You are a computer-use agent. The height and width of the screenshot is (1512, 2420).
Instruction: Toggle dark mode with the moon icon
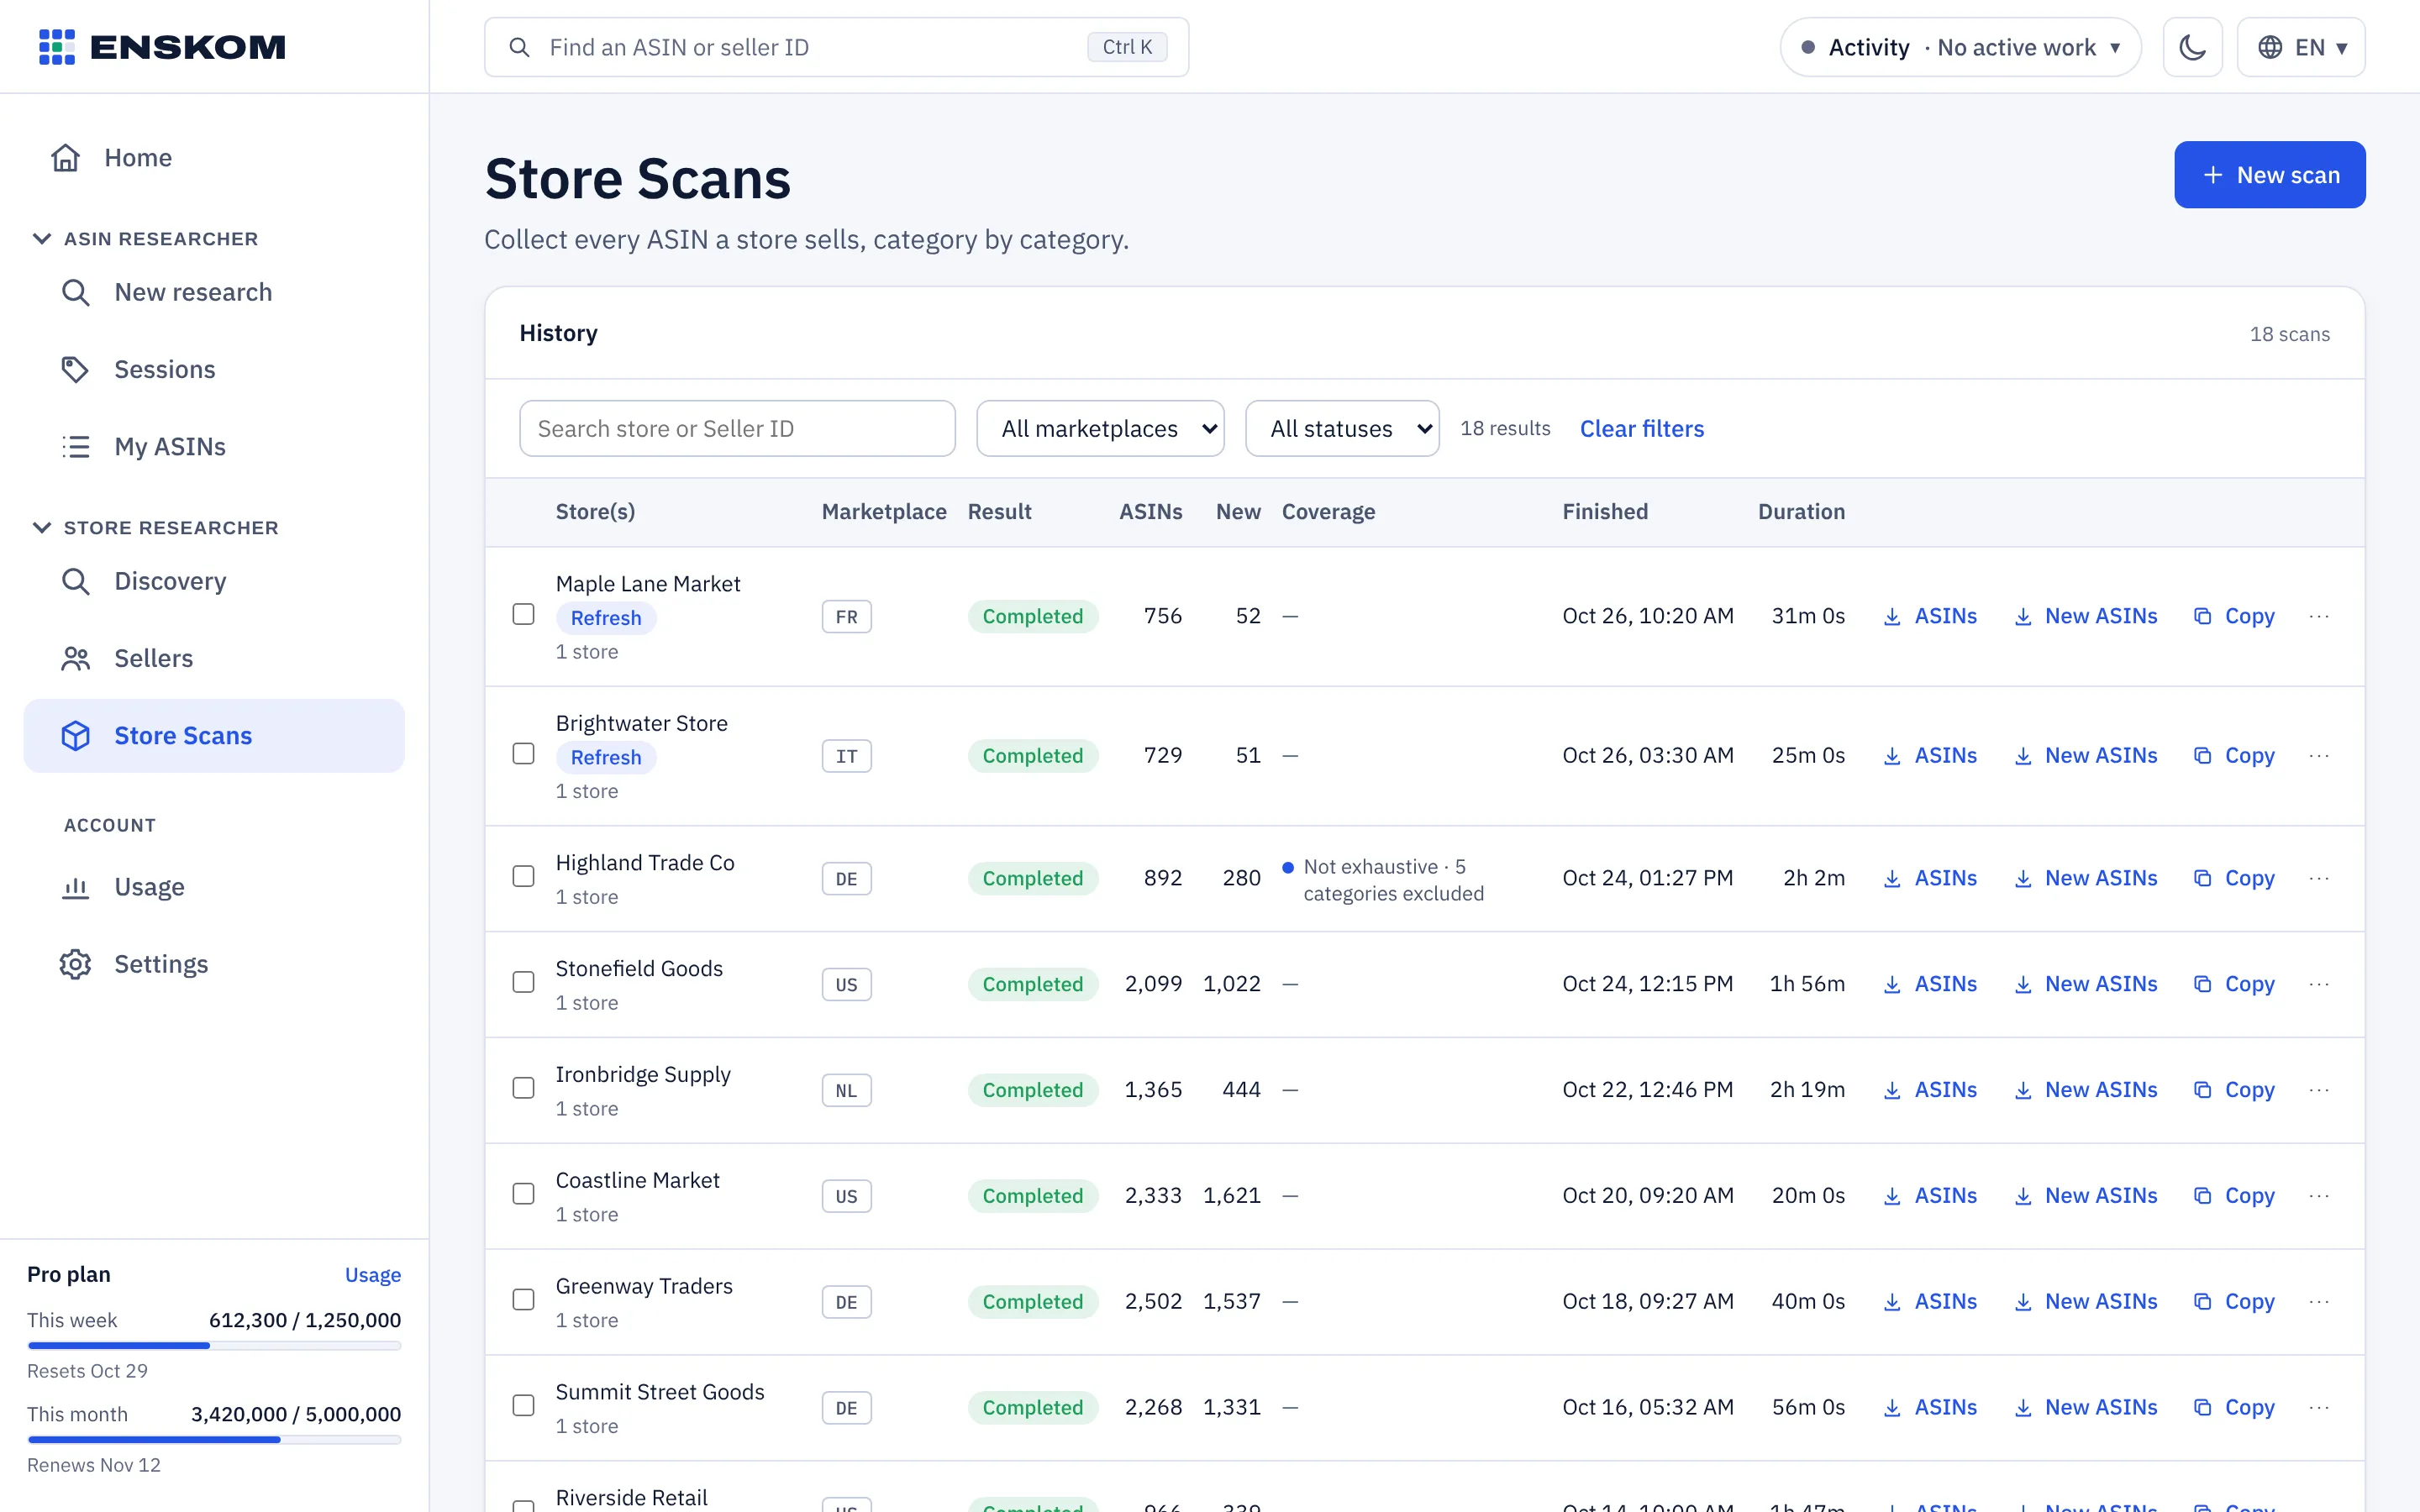point(2192,47)
